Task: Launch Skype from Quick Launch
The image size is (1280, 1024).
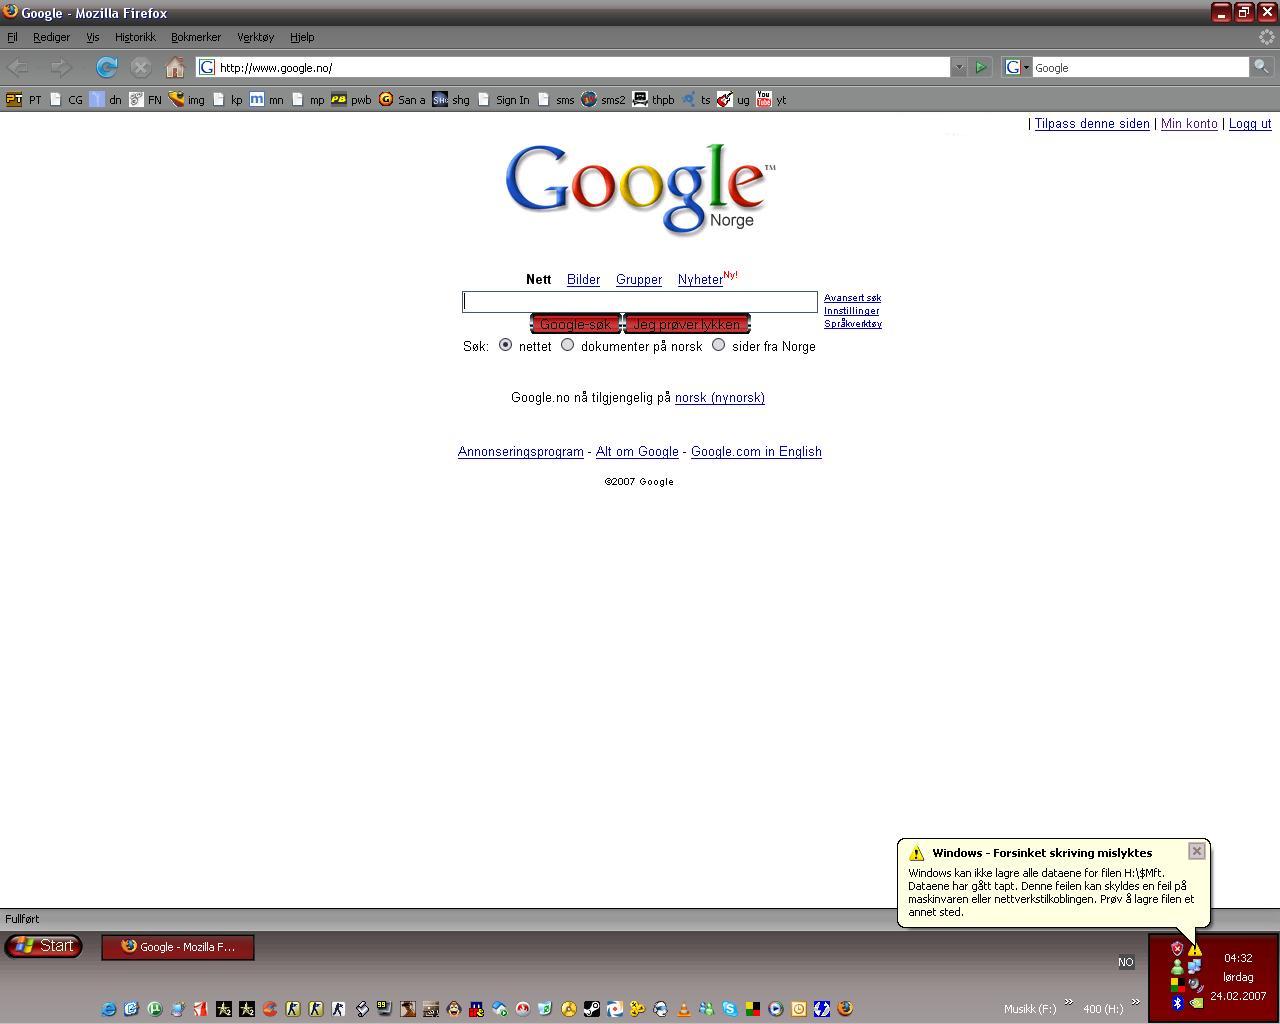Action: point(730,1009)
